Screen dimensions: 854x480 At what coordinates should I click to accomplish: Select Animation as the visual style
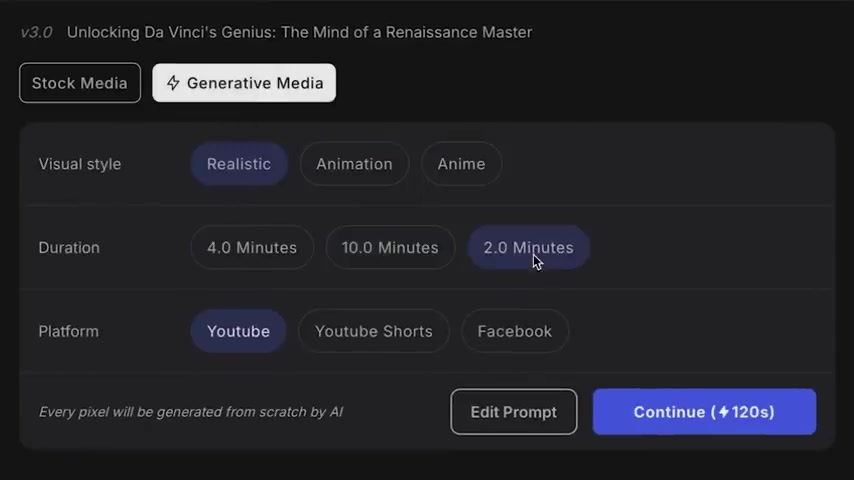354,164
